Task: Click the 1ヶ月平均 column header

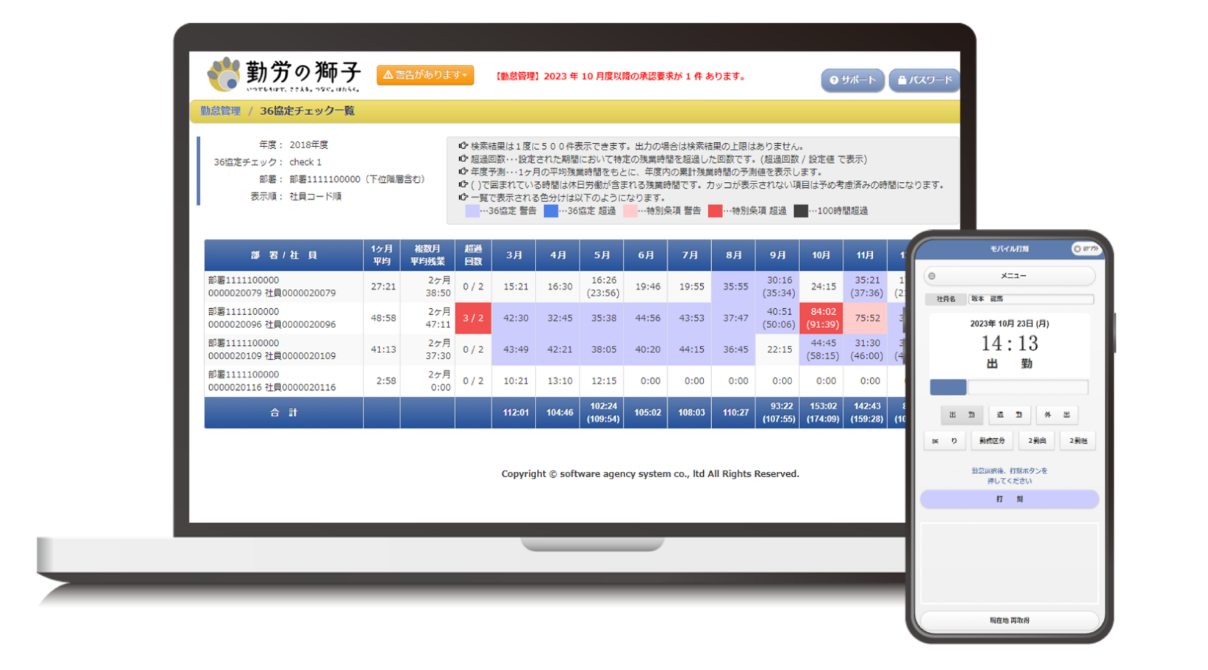Action: click(x=381, y=255)
